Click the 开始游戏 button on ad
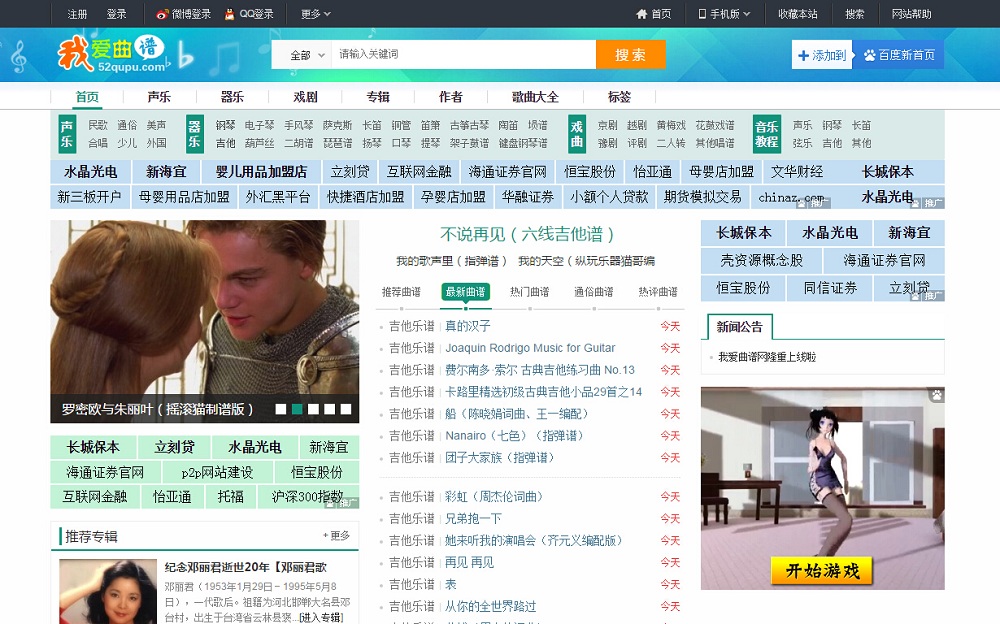The image size is (1000, 624). [x=822, y=570]
